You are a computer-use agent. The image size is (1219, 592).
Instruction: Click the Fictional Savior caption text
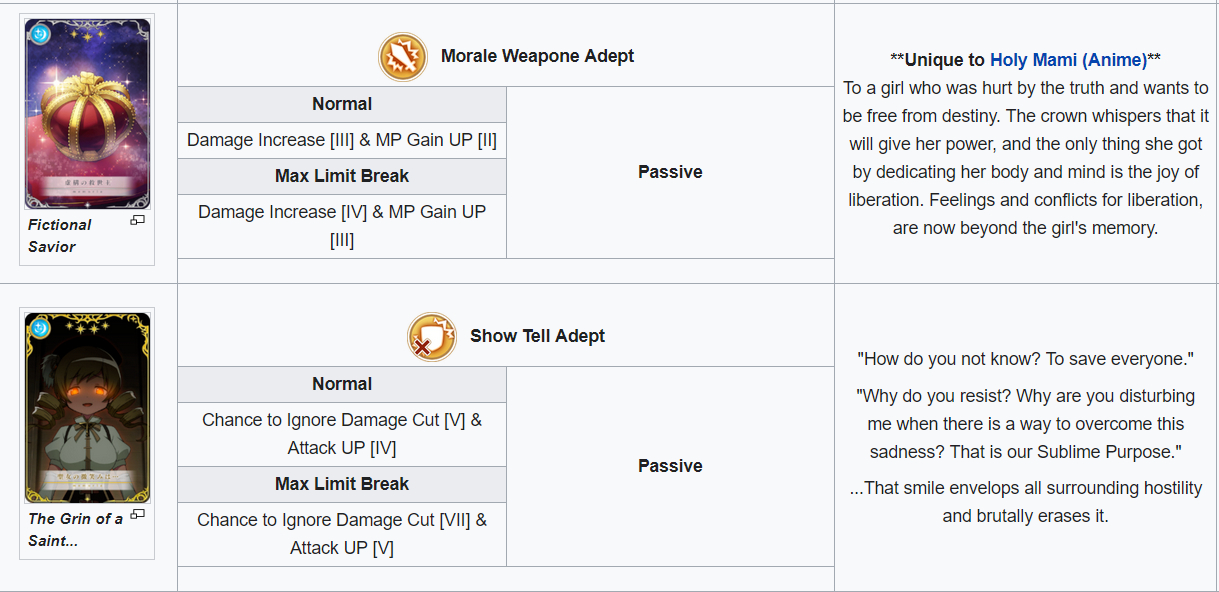click(x=60, y=236)
